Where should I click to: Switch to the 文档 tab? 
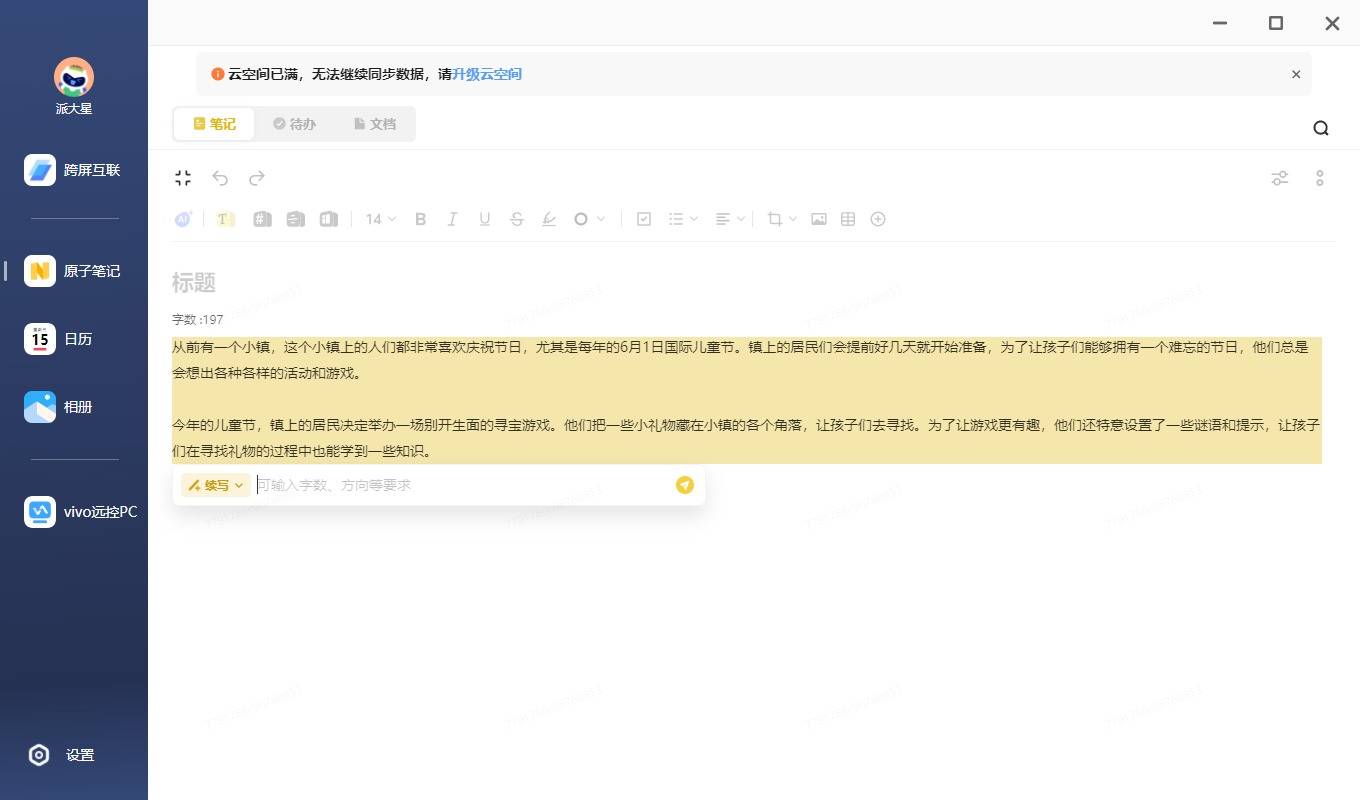375,124
